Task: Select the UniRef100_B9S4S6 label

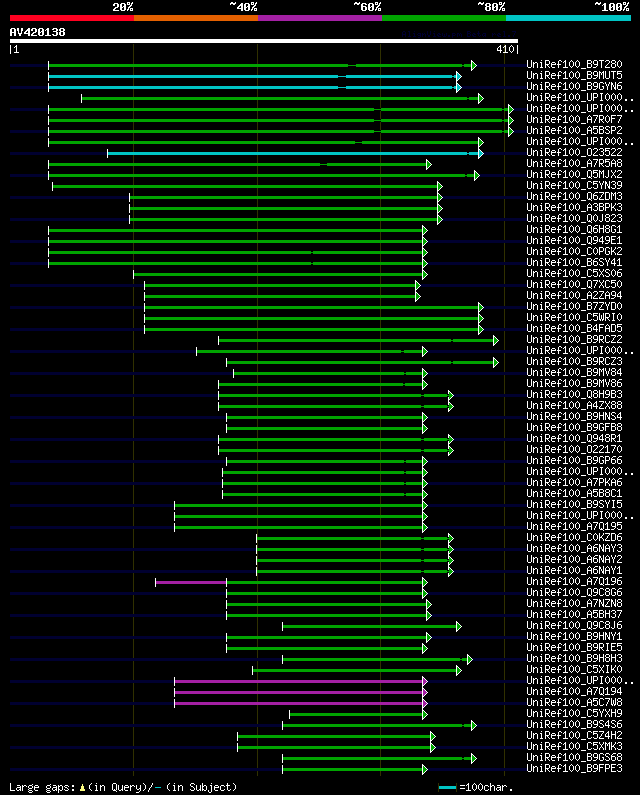Action: click(574, 725)
